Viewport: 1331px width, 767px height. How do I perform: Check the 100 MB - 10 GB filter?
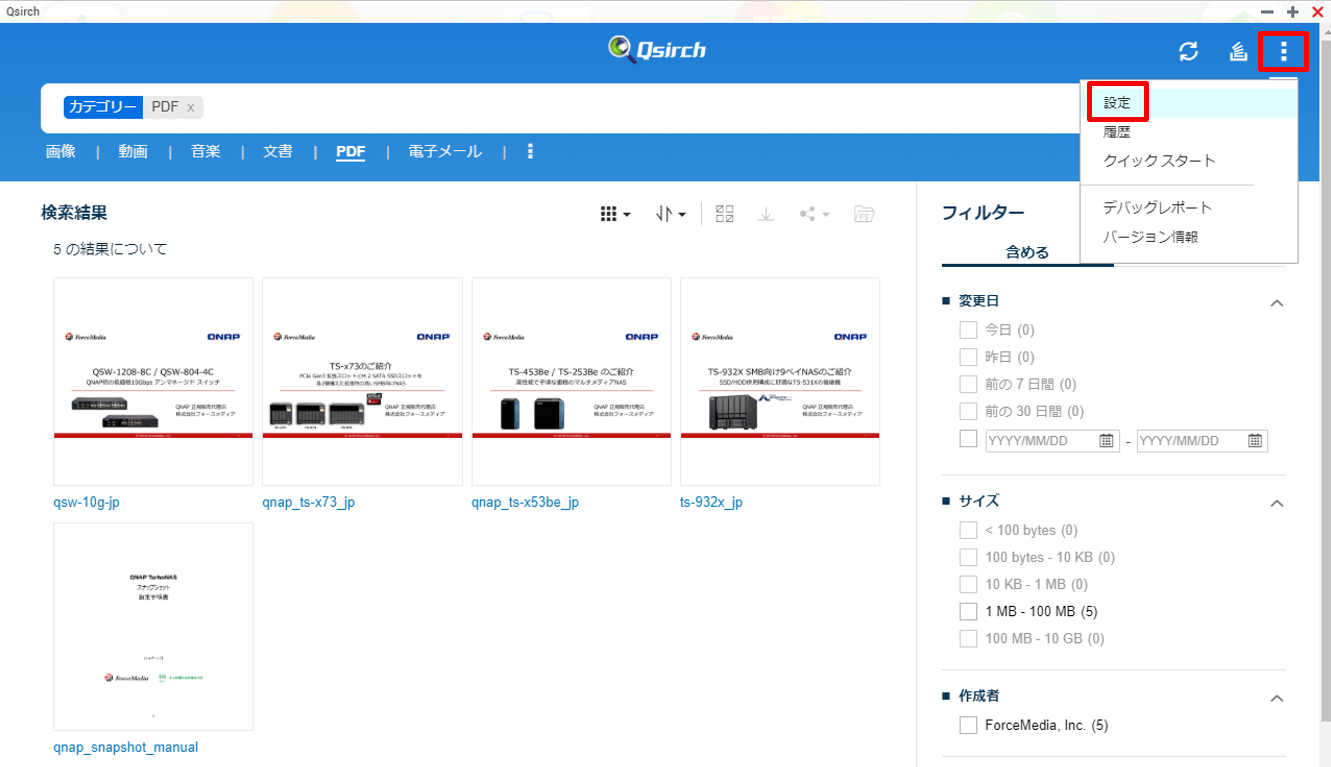[968, 638]
